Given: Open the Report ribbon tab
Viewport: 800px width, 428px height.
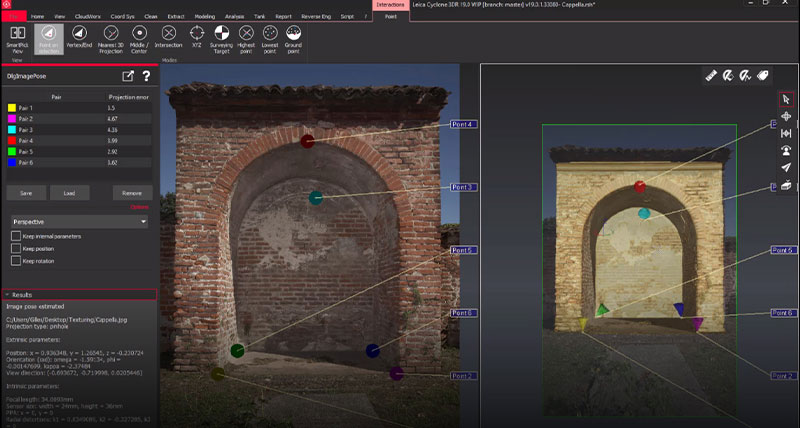Looking at the screenshot, I should pyautogui.click(x=283, y=16).
